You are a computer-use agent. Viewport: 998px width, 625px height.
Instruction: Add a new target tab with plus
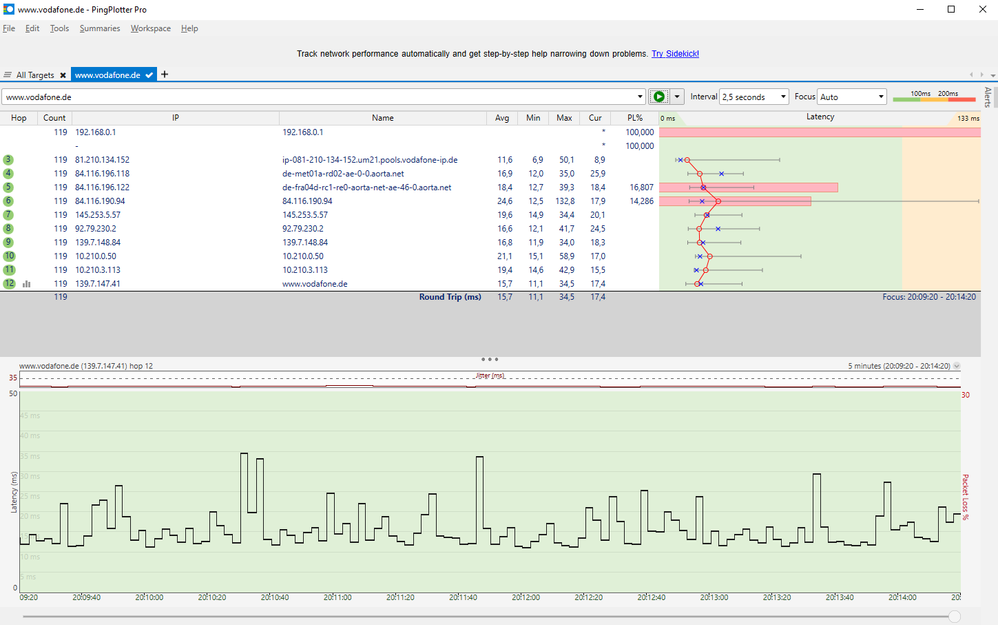tap(164, 74)
